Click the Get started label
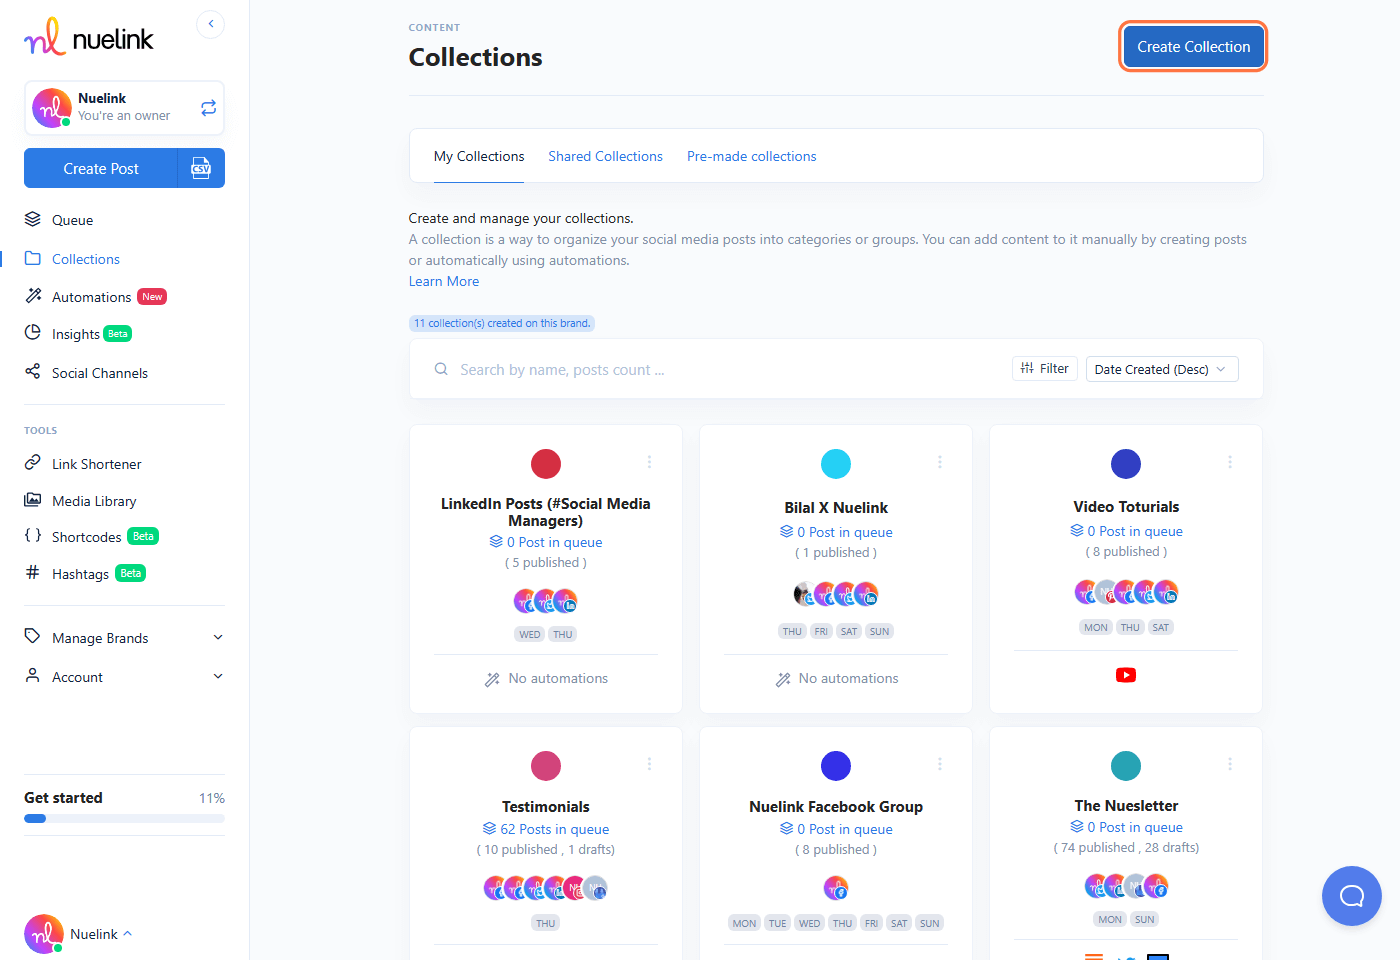Image resolution: width=1400 pixels, height=960 pixels. pos(63,797)
